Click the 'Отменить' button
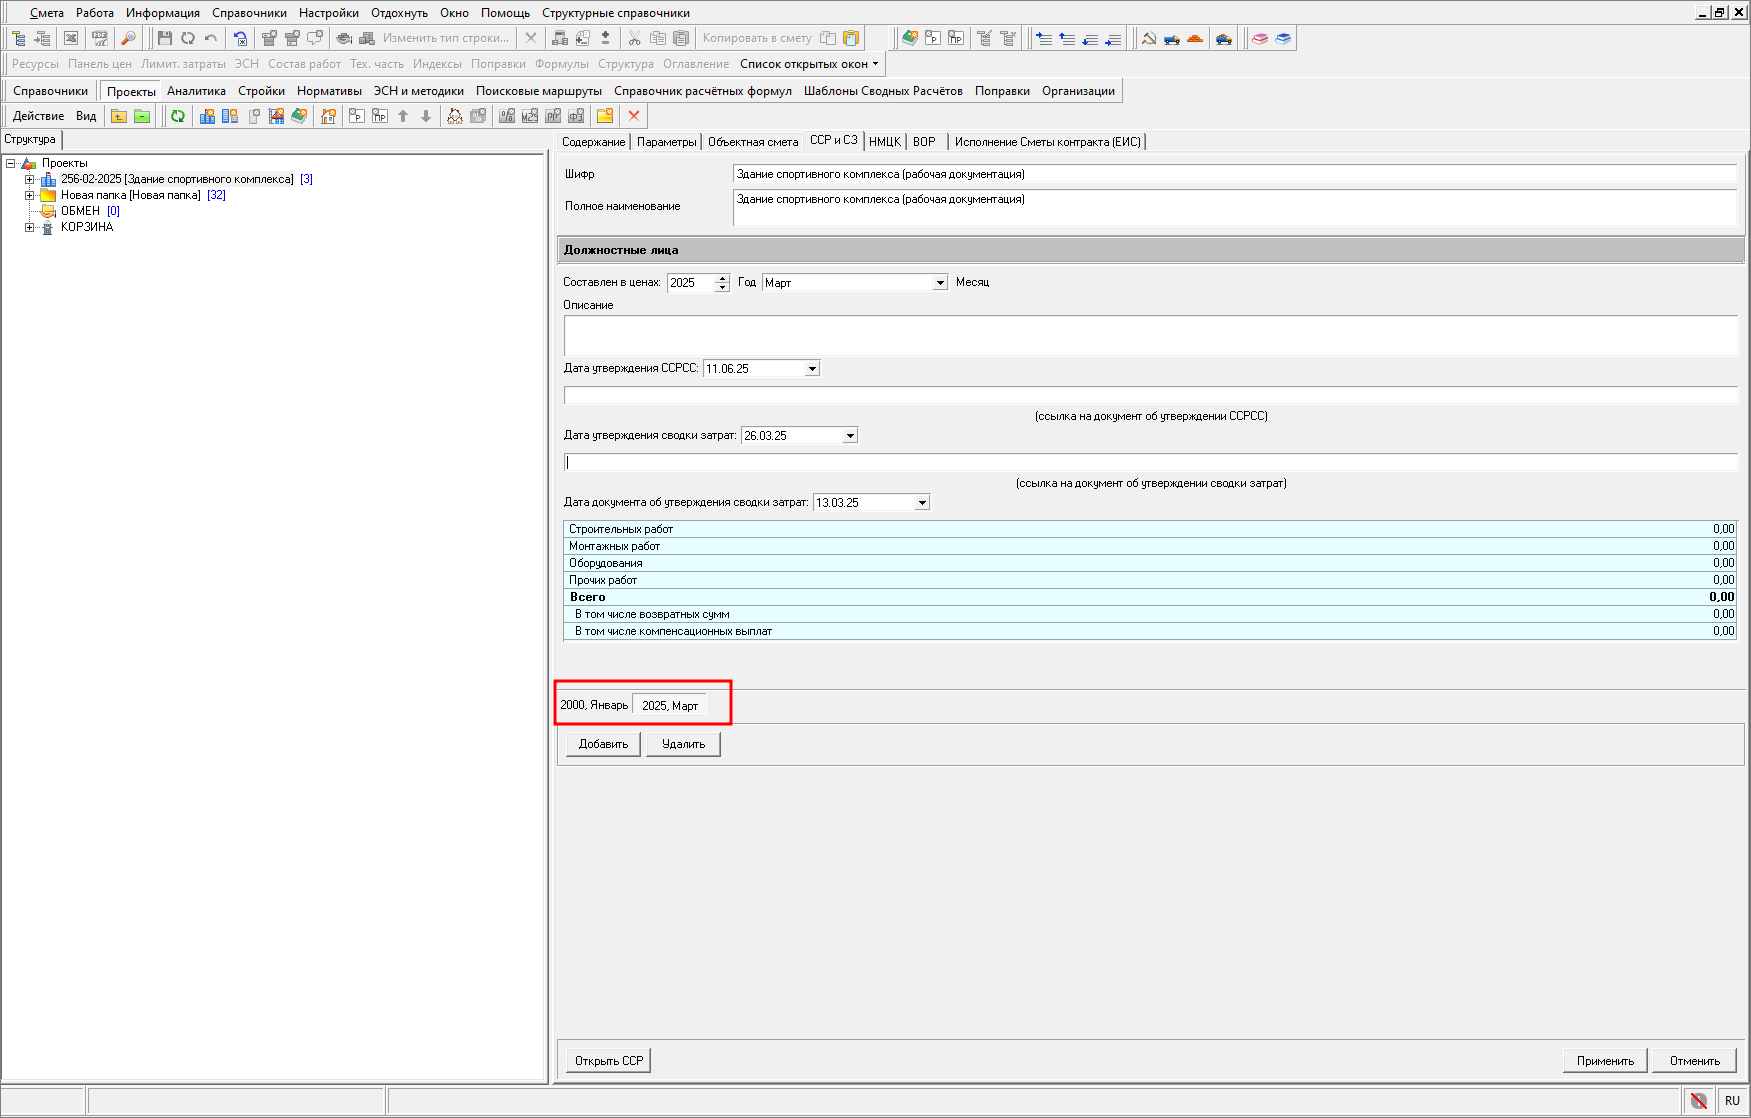This screenshot has width=1751, height=1118. click(x=1695, y=1061)
